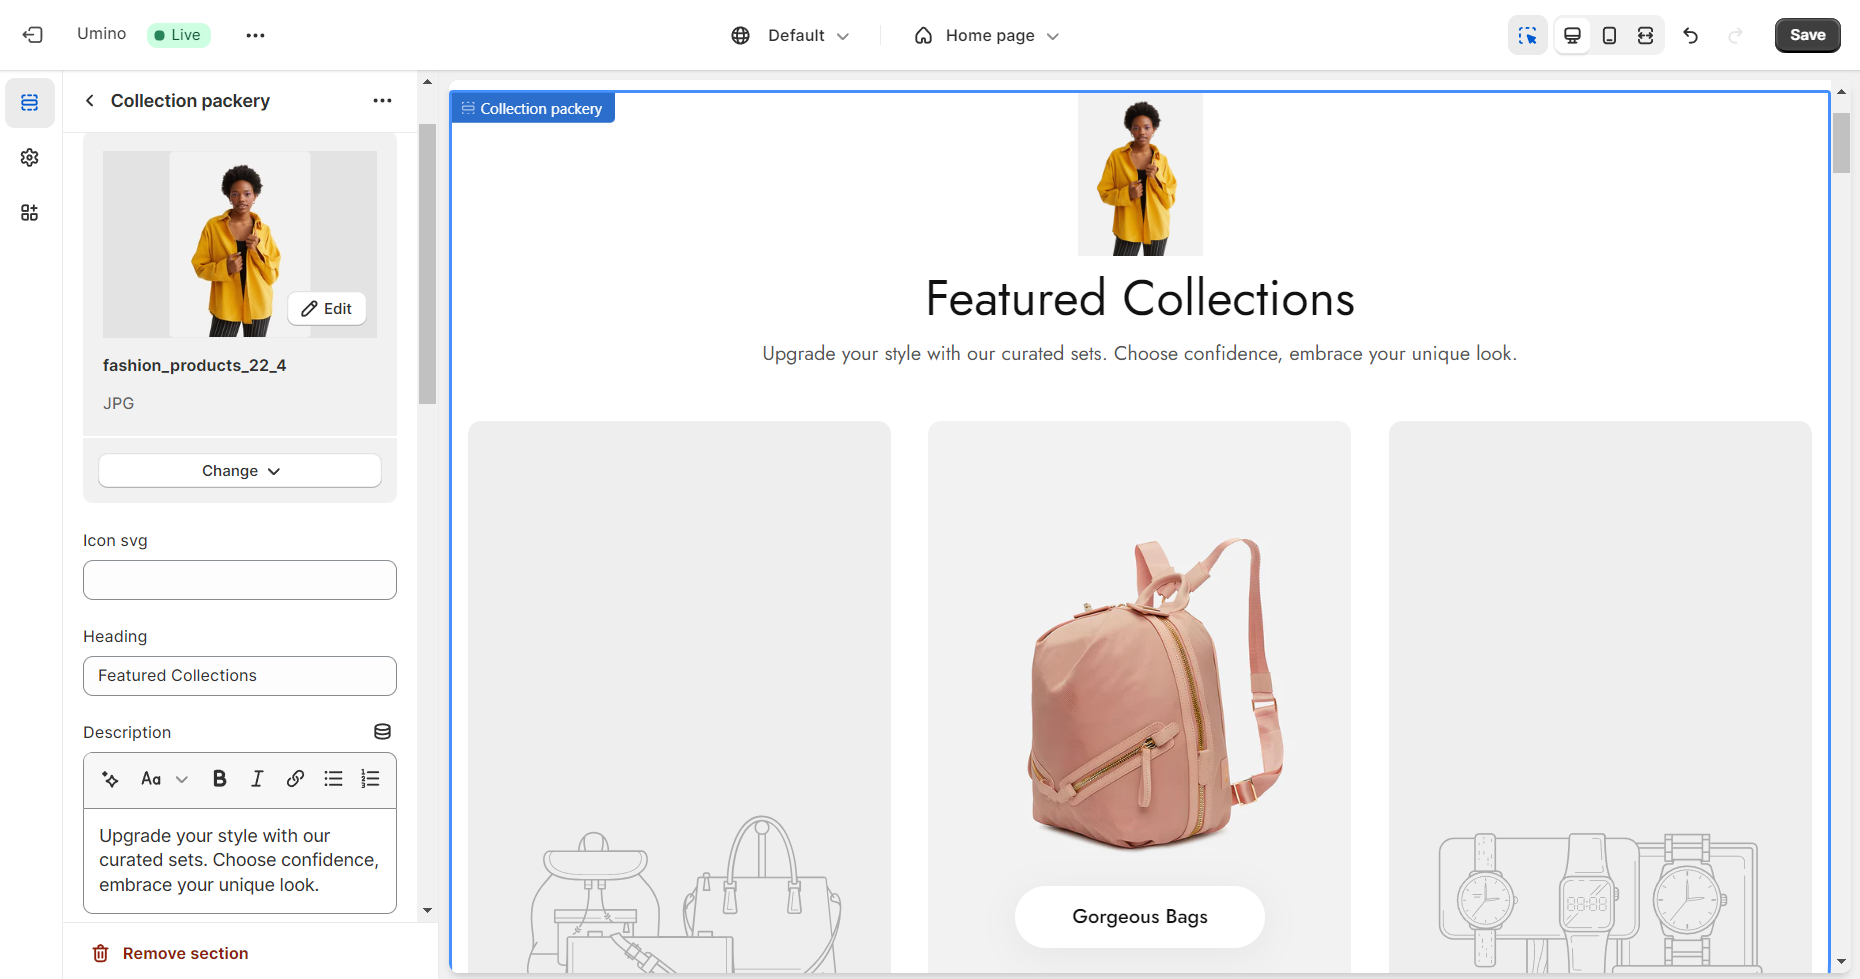Click the Heading text field
This screenshot has width=1860, height=979.
240,676
